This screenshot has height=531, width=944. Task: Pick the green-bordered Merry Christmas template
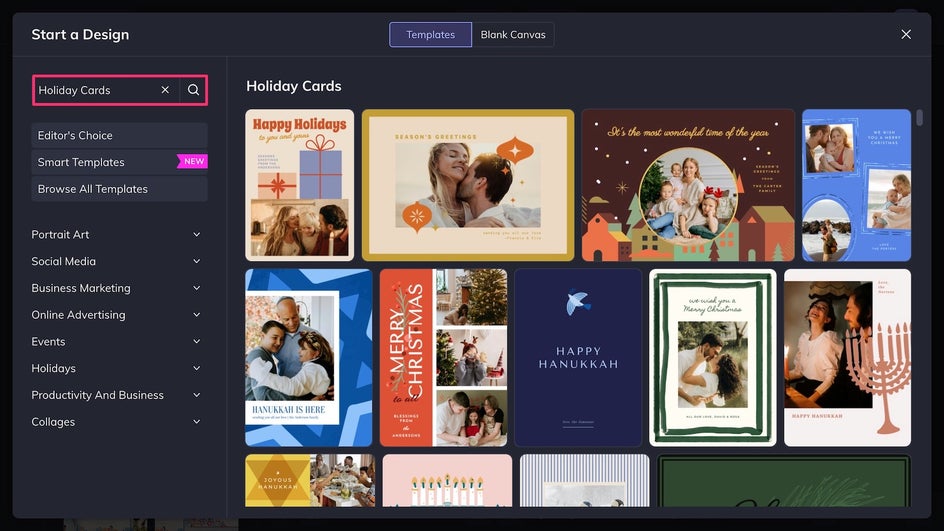point(713,358)
